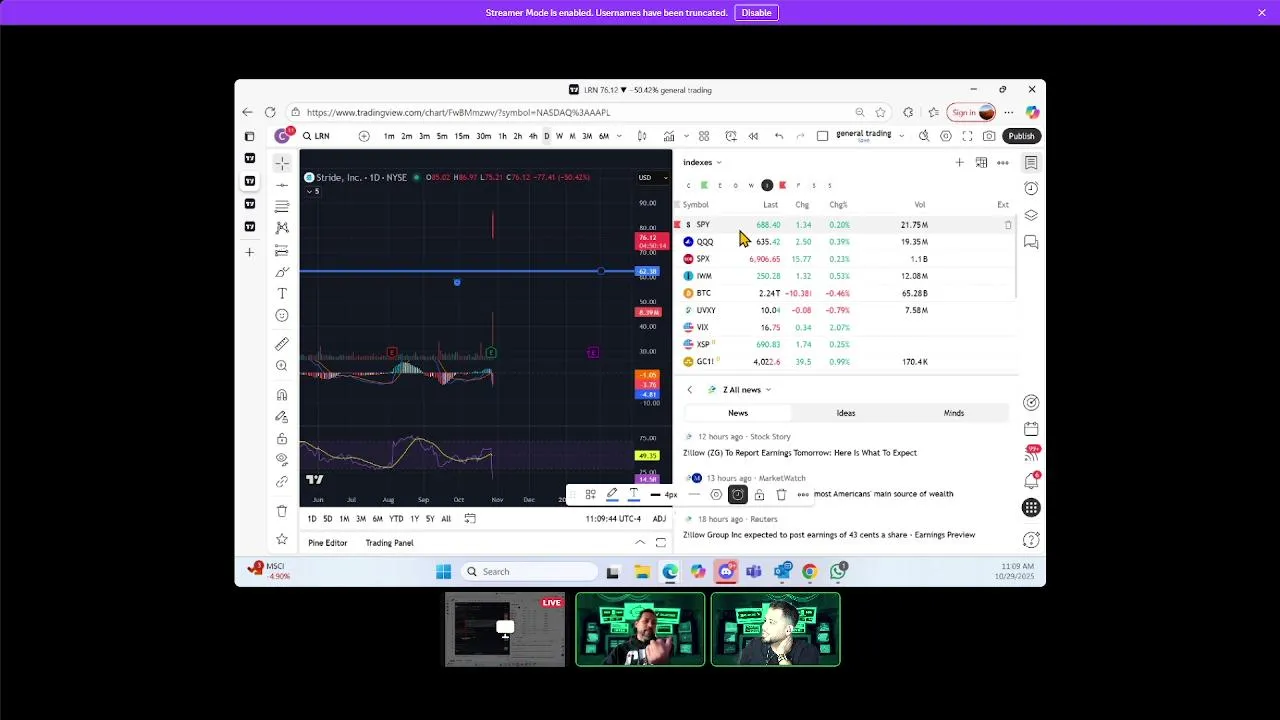Change line color in floating toolbar
This screenshot has height=720, width=1280.
(612, 494)
